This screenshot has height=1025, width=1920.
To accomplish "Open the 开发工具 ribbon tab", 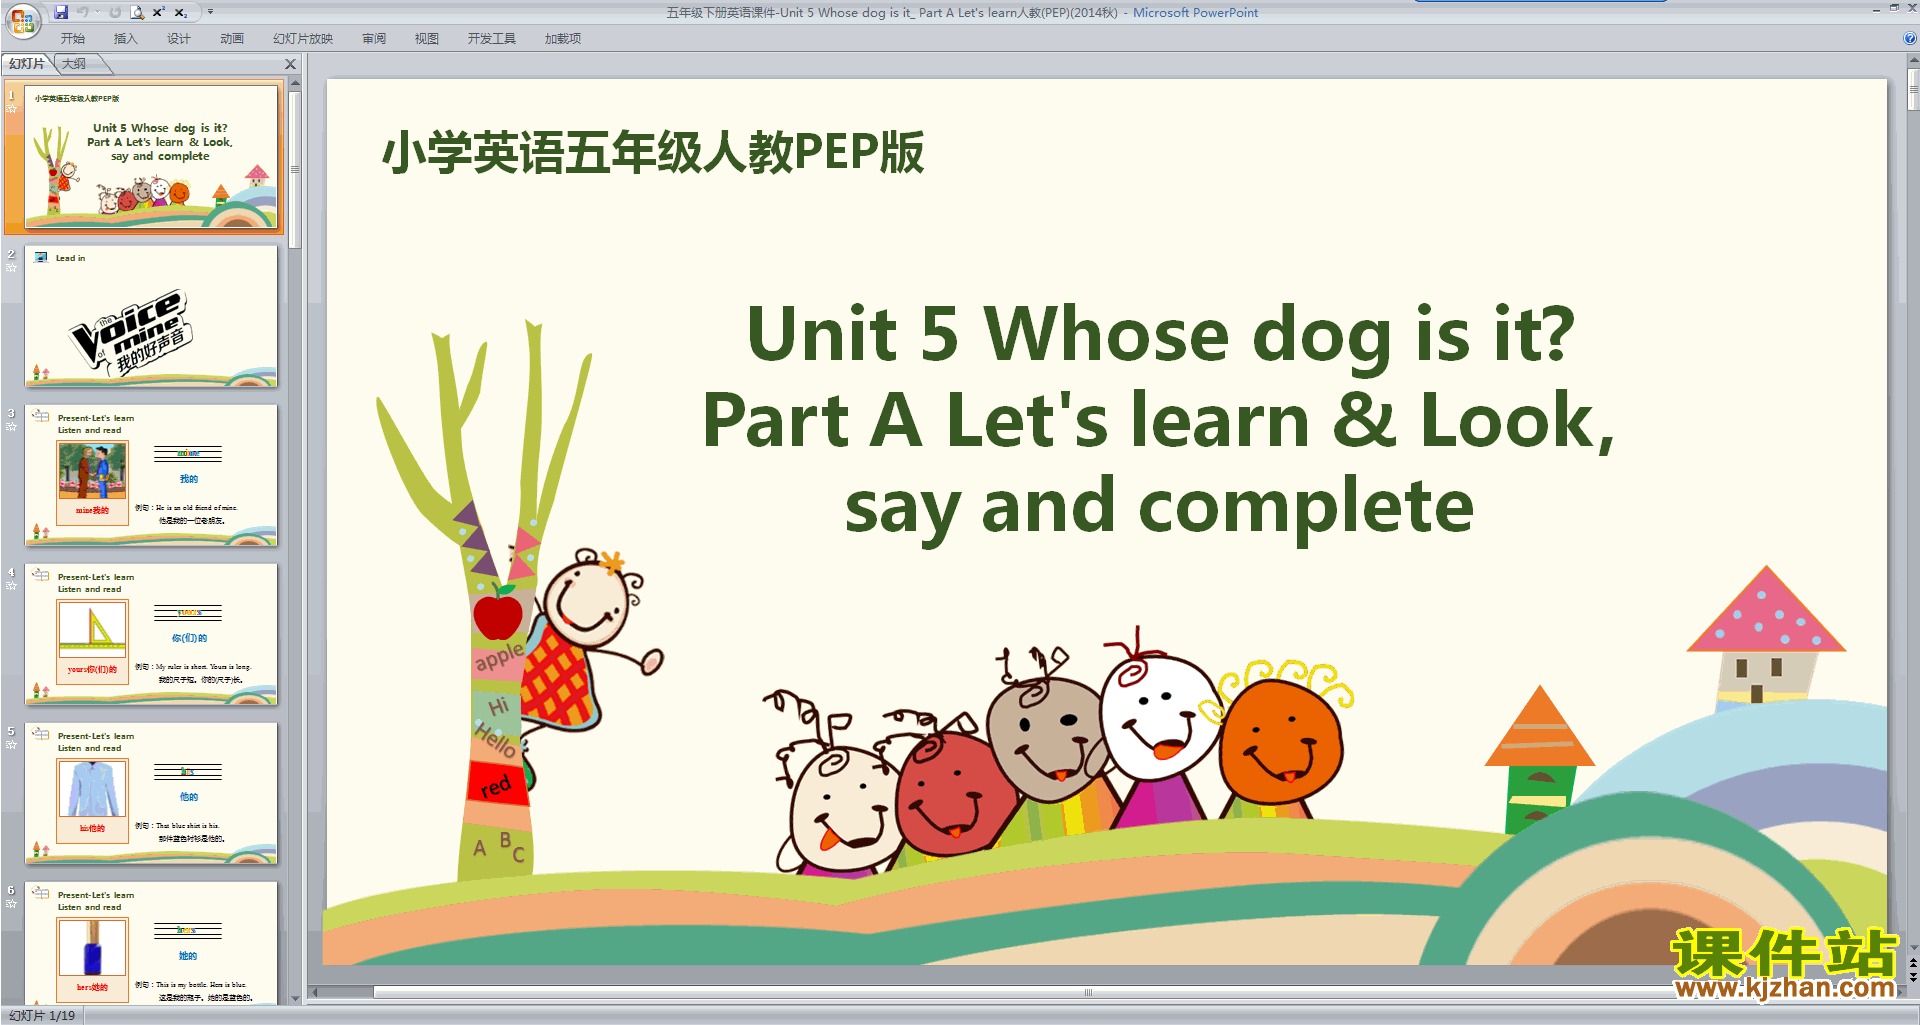I will [491, 39].
